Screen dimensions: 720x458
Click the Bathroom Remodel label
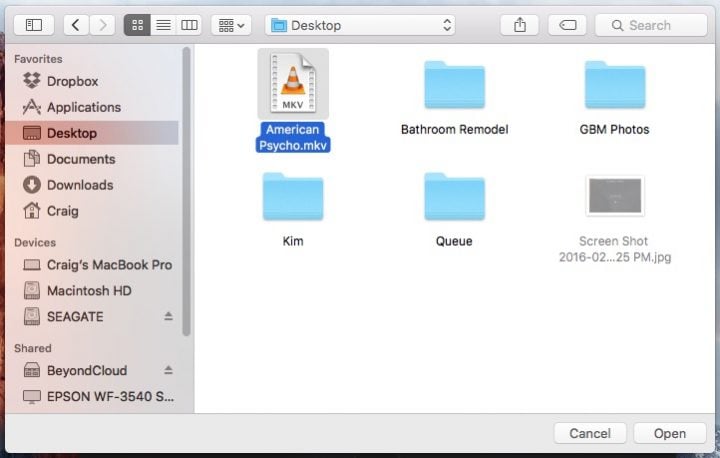pos(454,130)
